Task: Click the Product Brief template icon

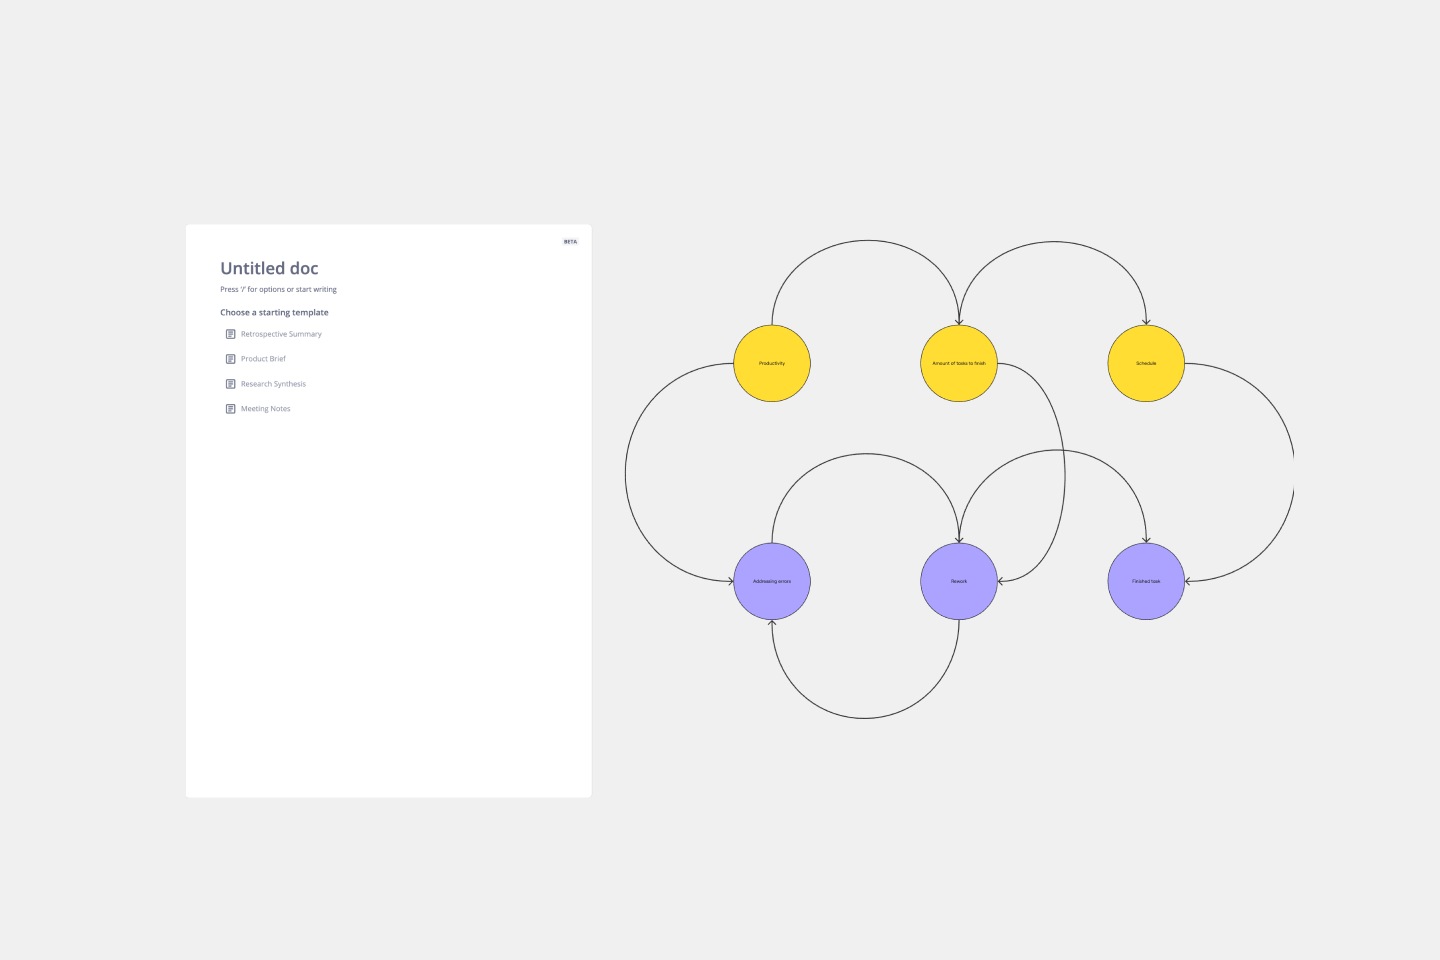Action: click(230, 359)
